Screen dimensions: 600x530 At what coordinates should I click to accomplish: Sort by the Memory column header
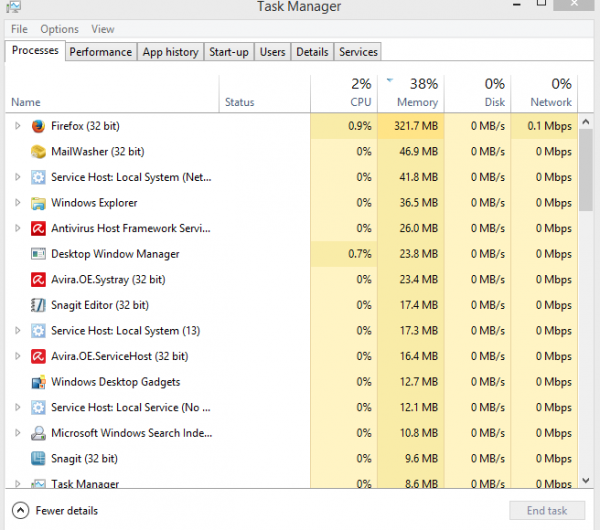click(x=411, y=94)
